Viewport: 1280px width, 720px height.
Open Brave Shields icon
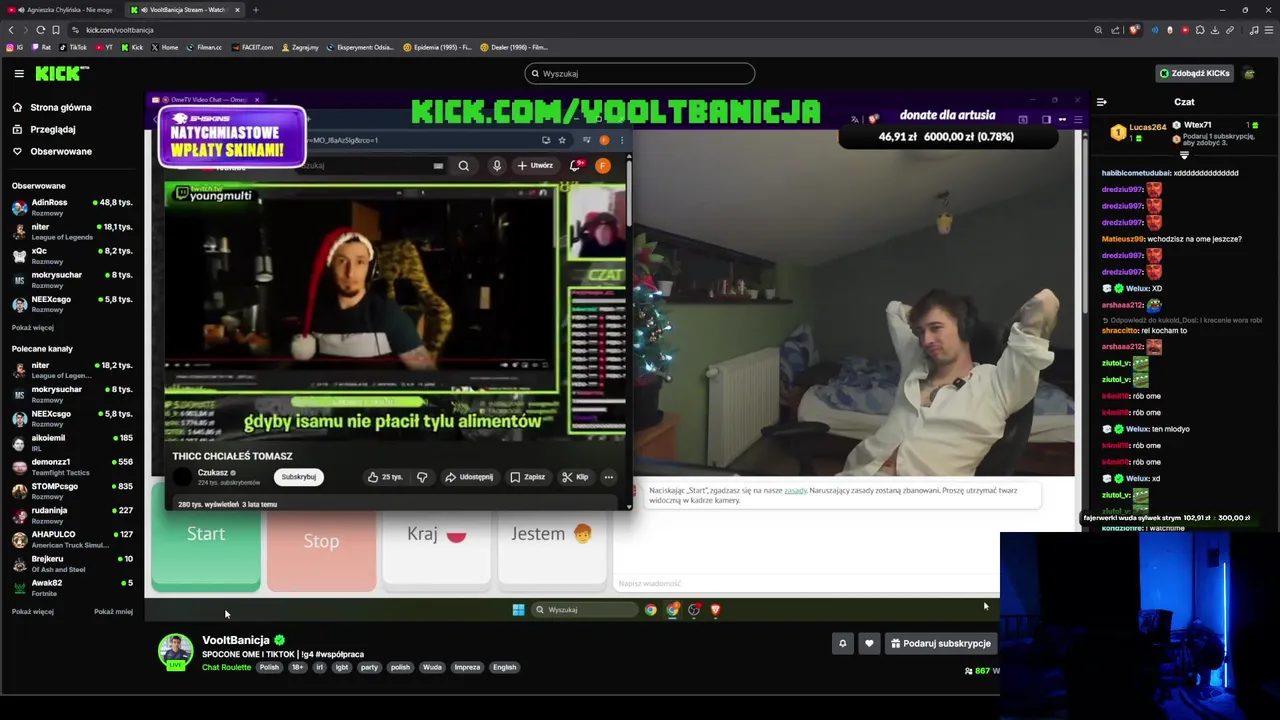pos(1134,30)
